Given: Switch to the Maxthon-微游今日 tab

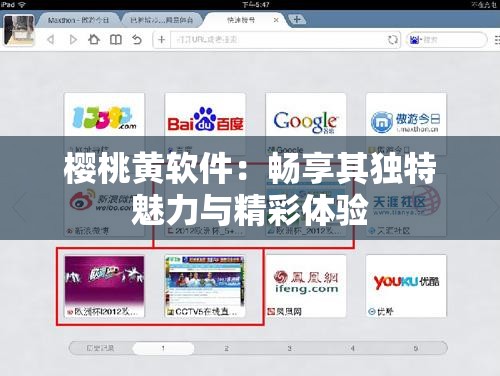Looking at the screenshot, I should pyautogui.click(x=79, y=20).
